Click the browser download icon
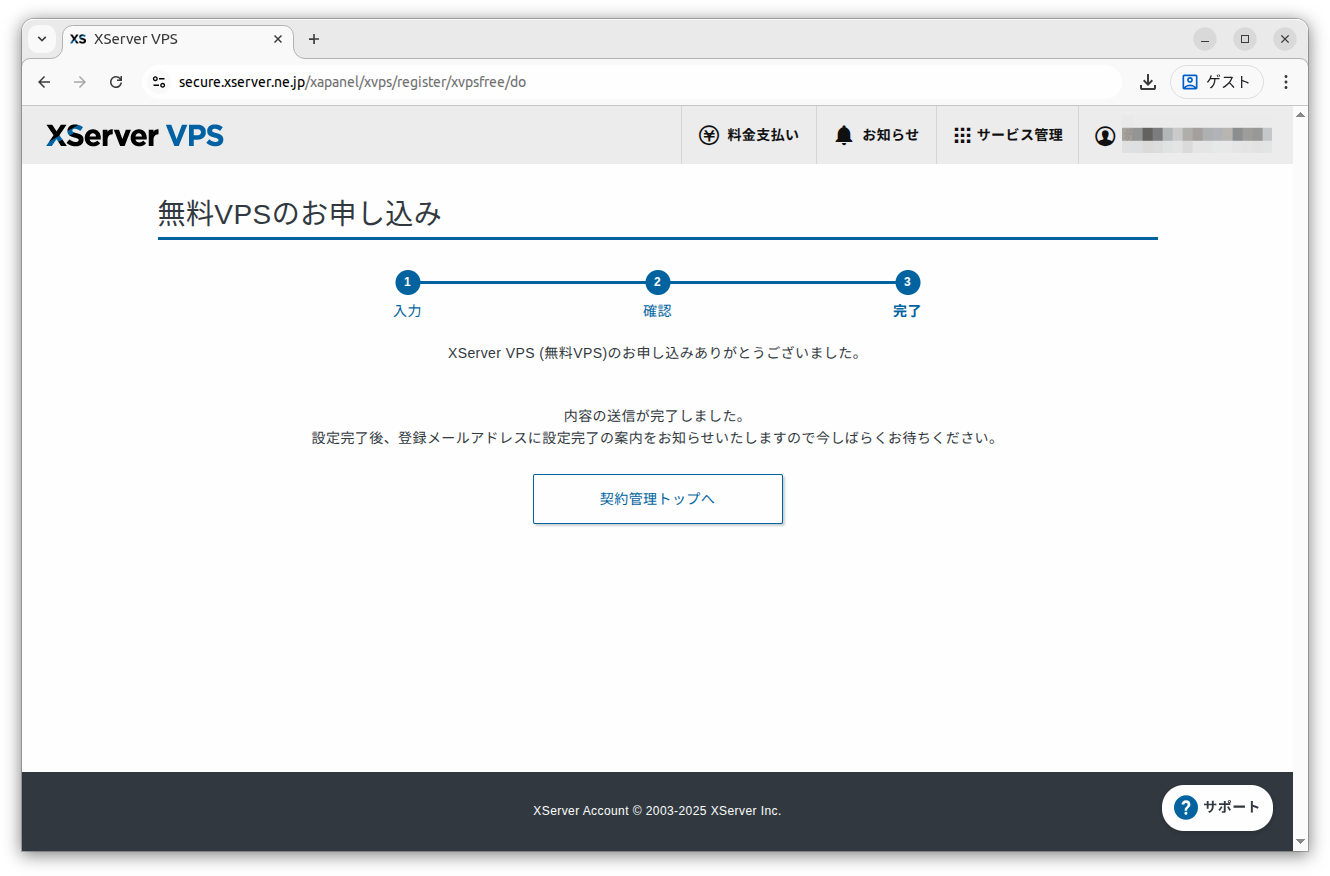The width and height of the screenshot is (1330, 876). click(x=1148, y=82)
